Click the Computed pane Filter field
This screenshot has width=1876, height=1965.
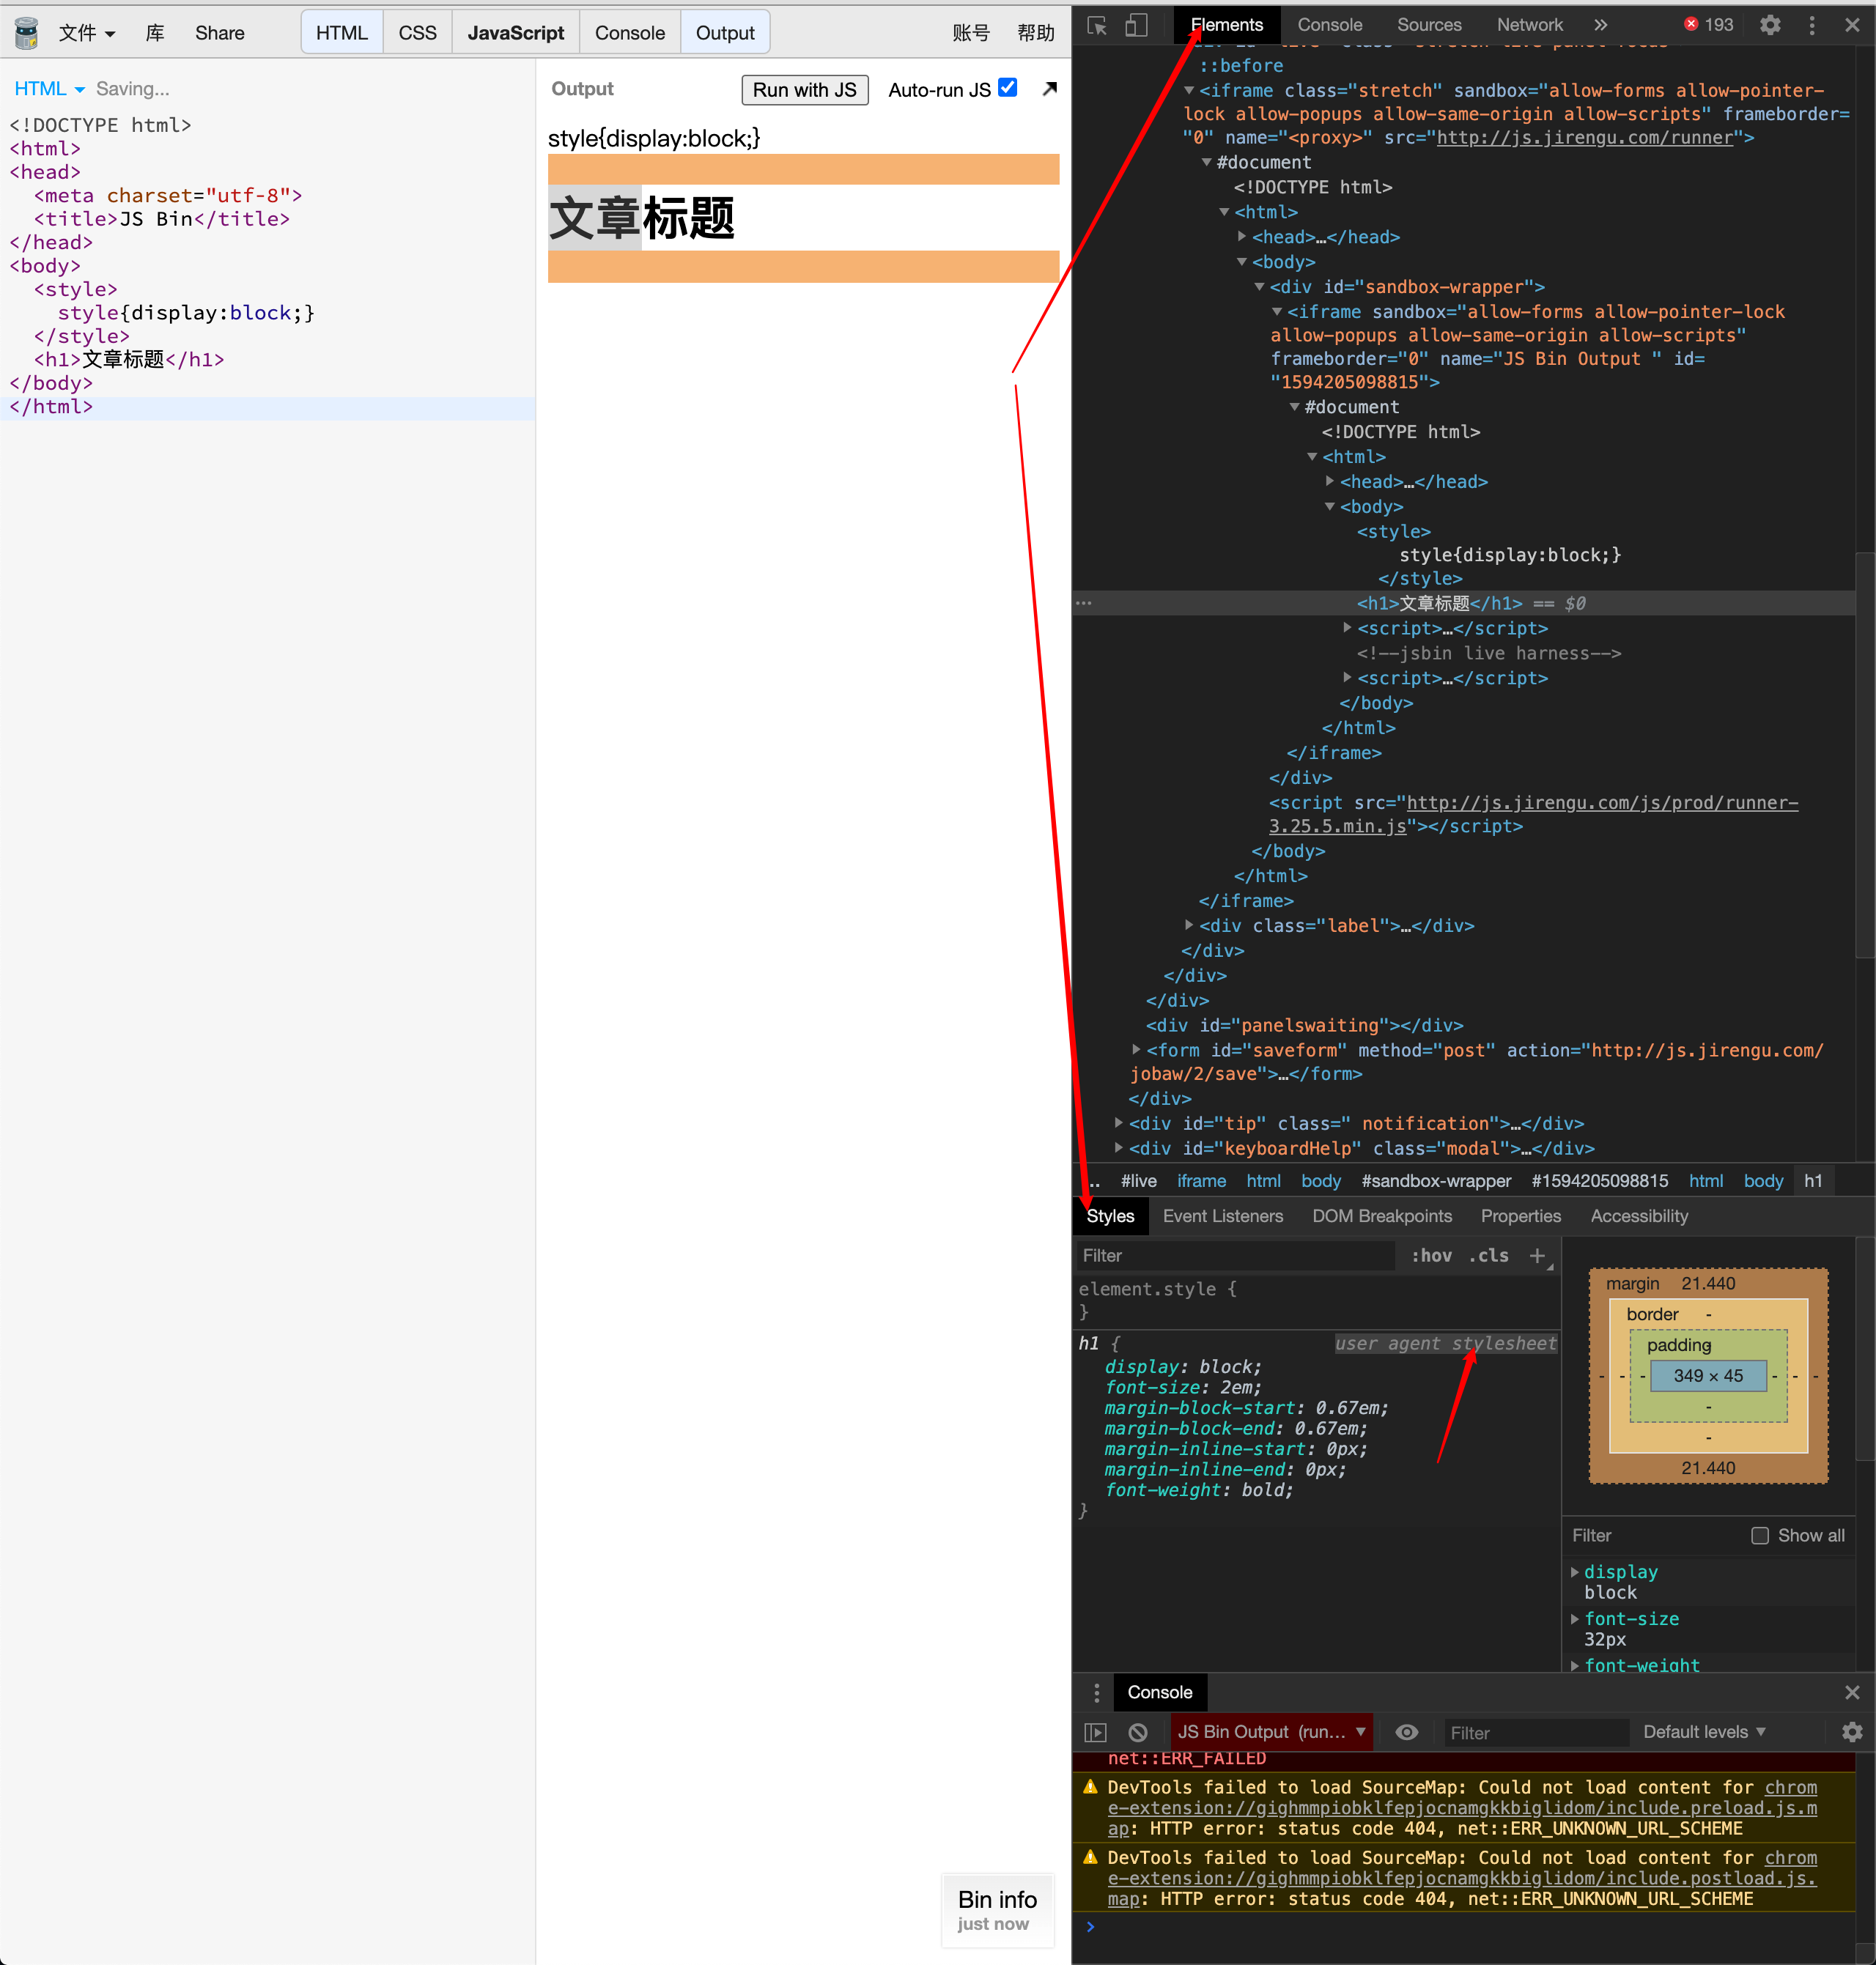(x=1655, y=1535)
